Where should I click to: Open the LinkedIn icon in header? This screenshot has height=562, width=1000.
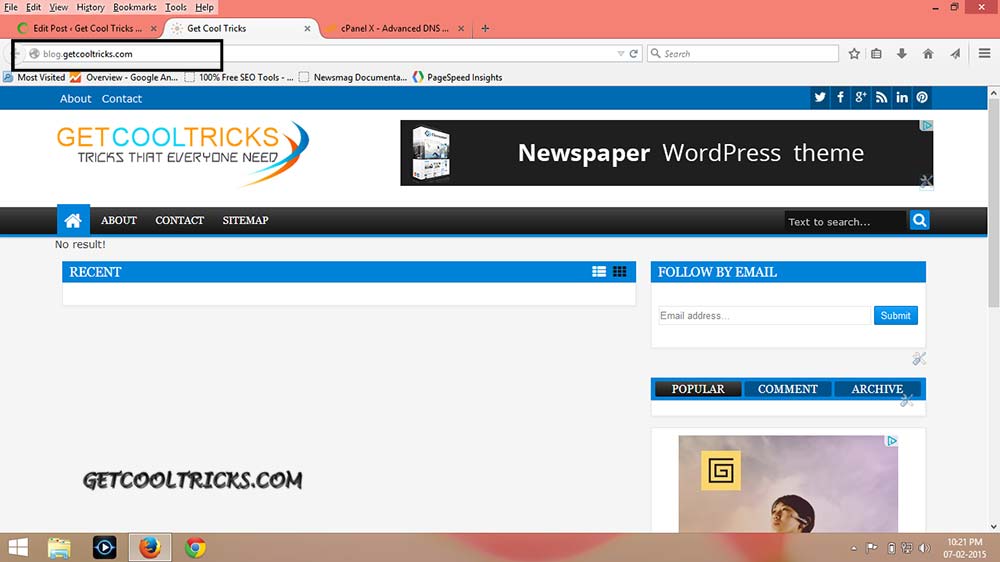coord(902,98)
